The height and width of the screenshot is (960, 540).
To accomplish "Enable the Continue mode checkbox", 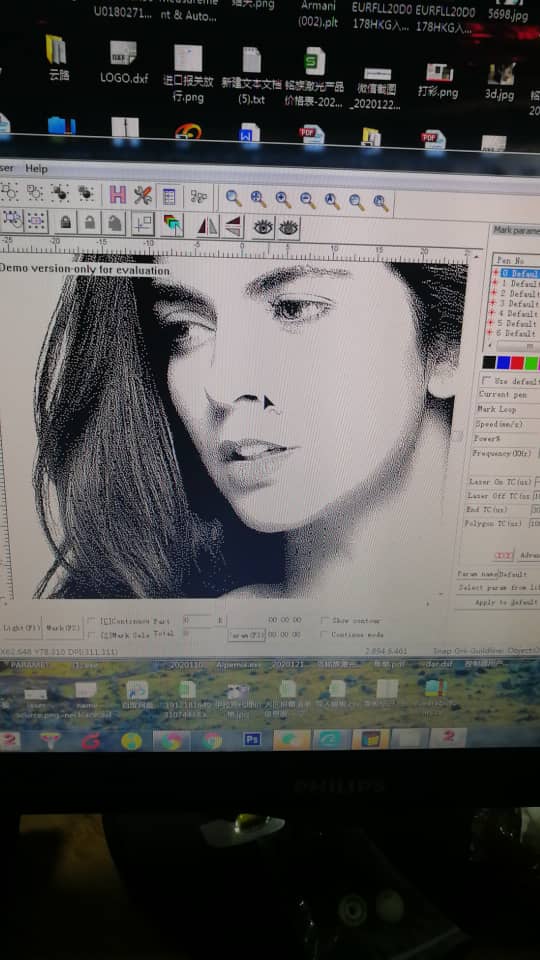I will (325, 634).
